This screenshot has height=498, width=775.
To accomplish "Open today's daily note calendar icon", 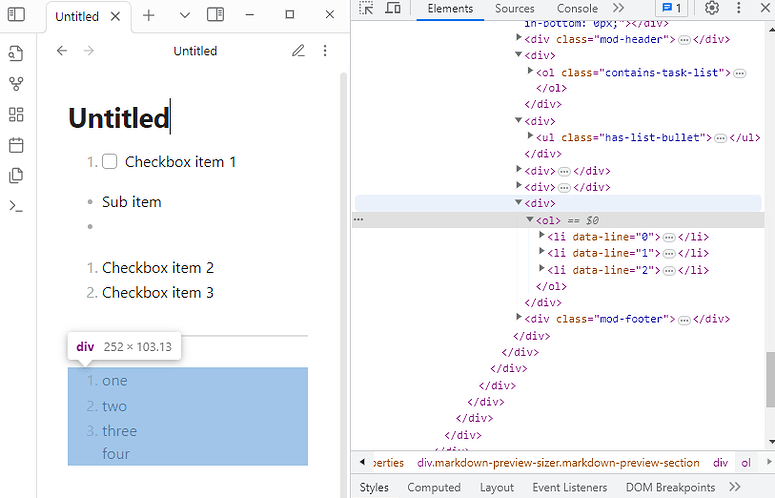I will [16, 145].
